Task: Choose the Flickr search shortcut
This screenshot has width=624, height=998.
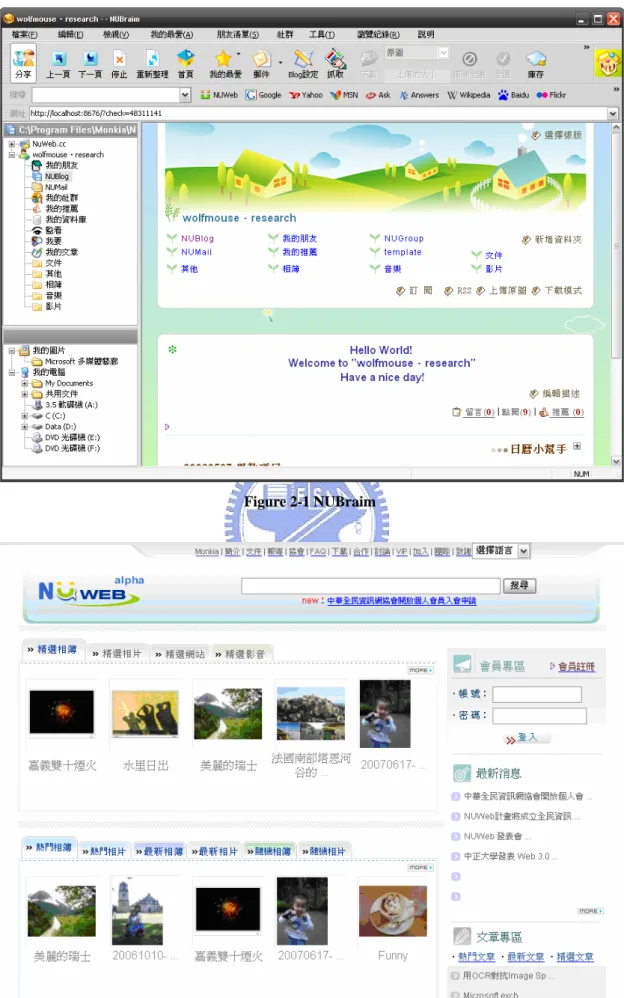Action: (x=551, y=95)
